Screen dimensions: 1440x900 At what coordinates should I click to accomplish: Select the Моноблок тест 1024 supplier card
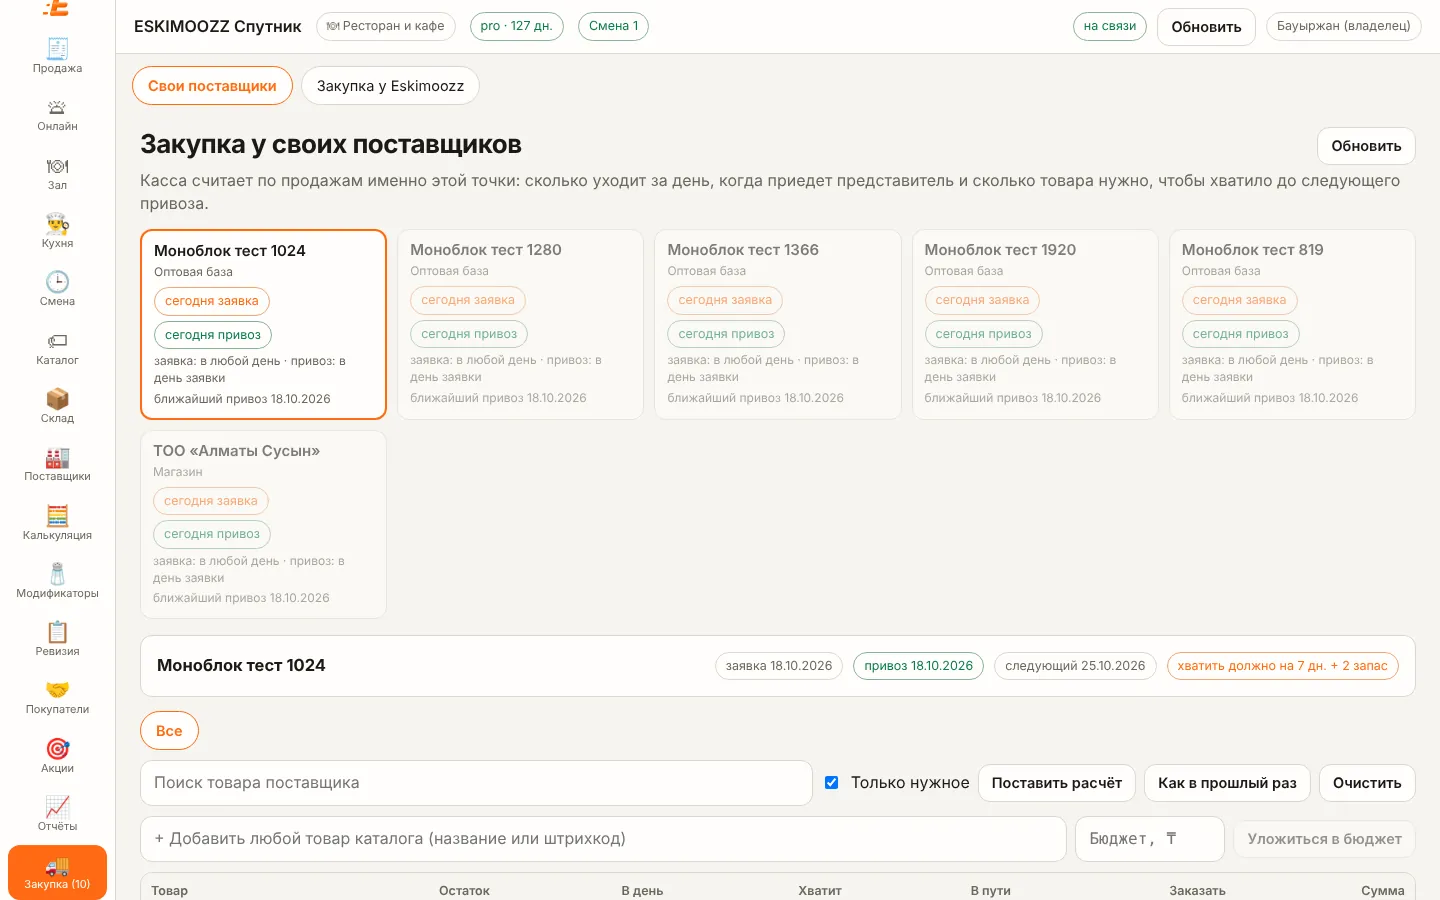coord(263,324)
